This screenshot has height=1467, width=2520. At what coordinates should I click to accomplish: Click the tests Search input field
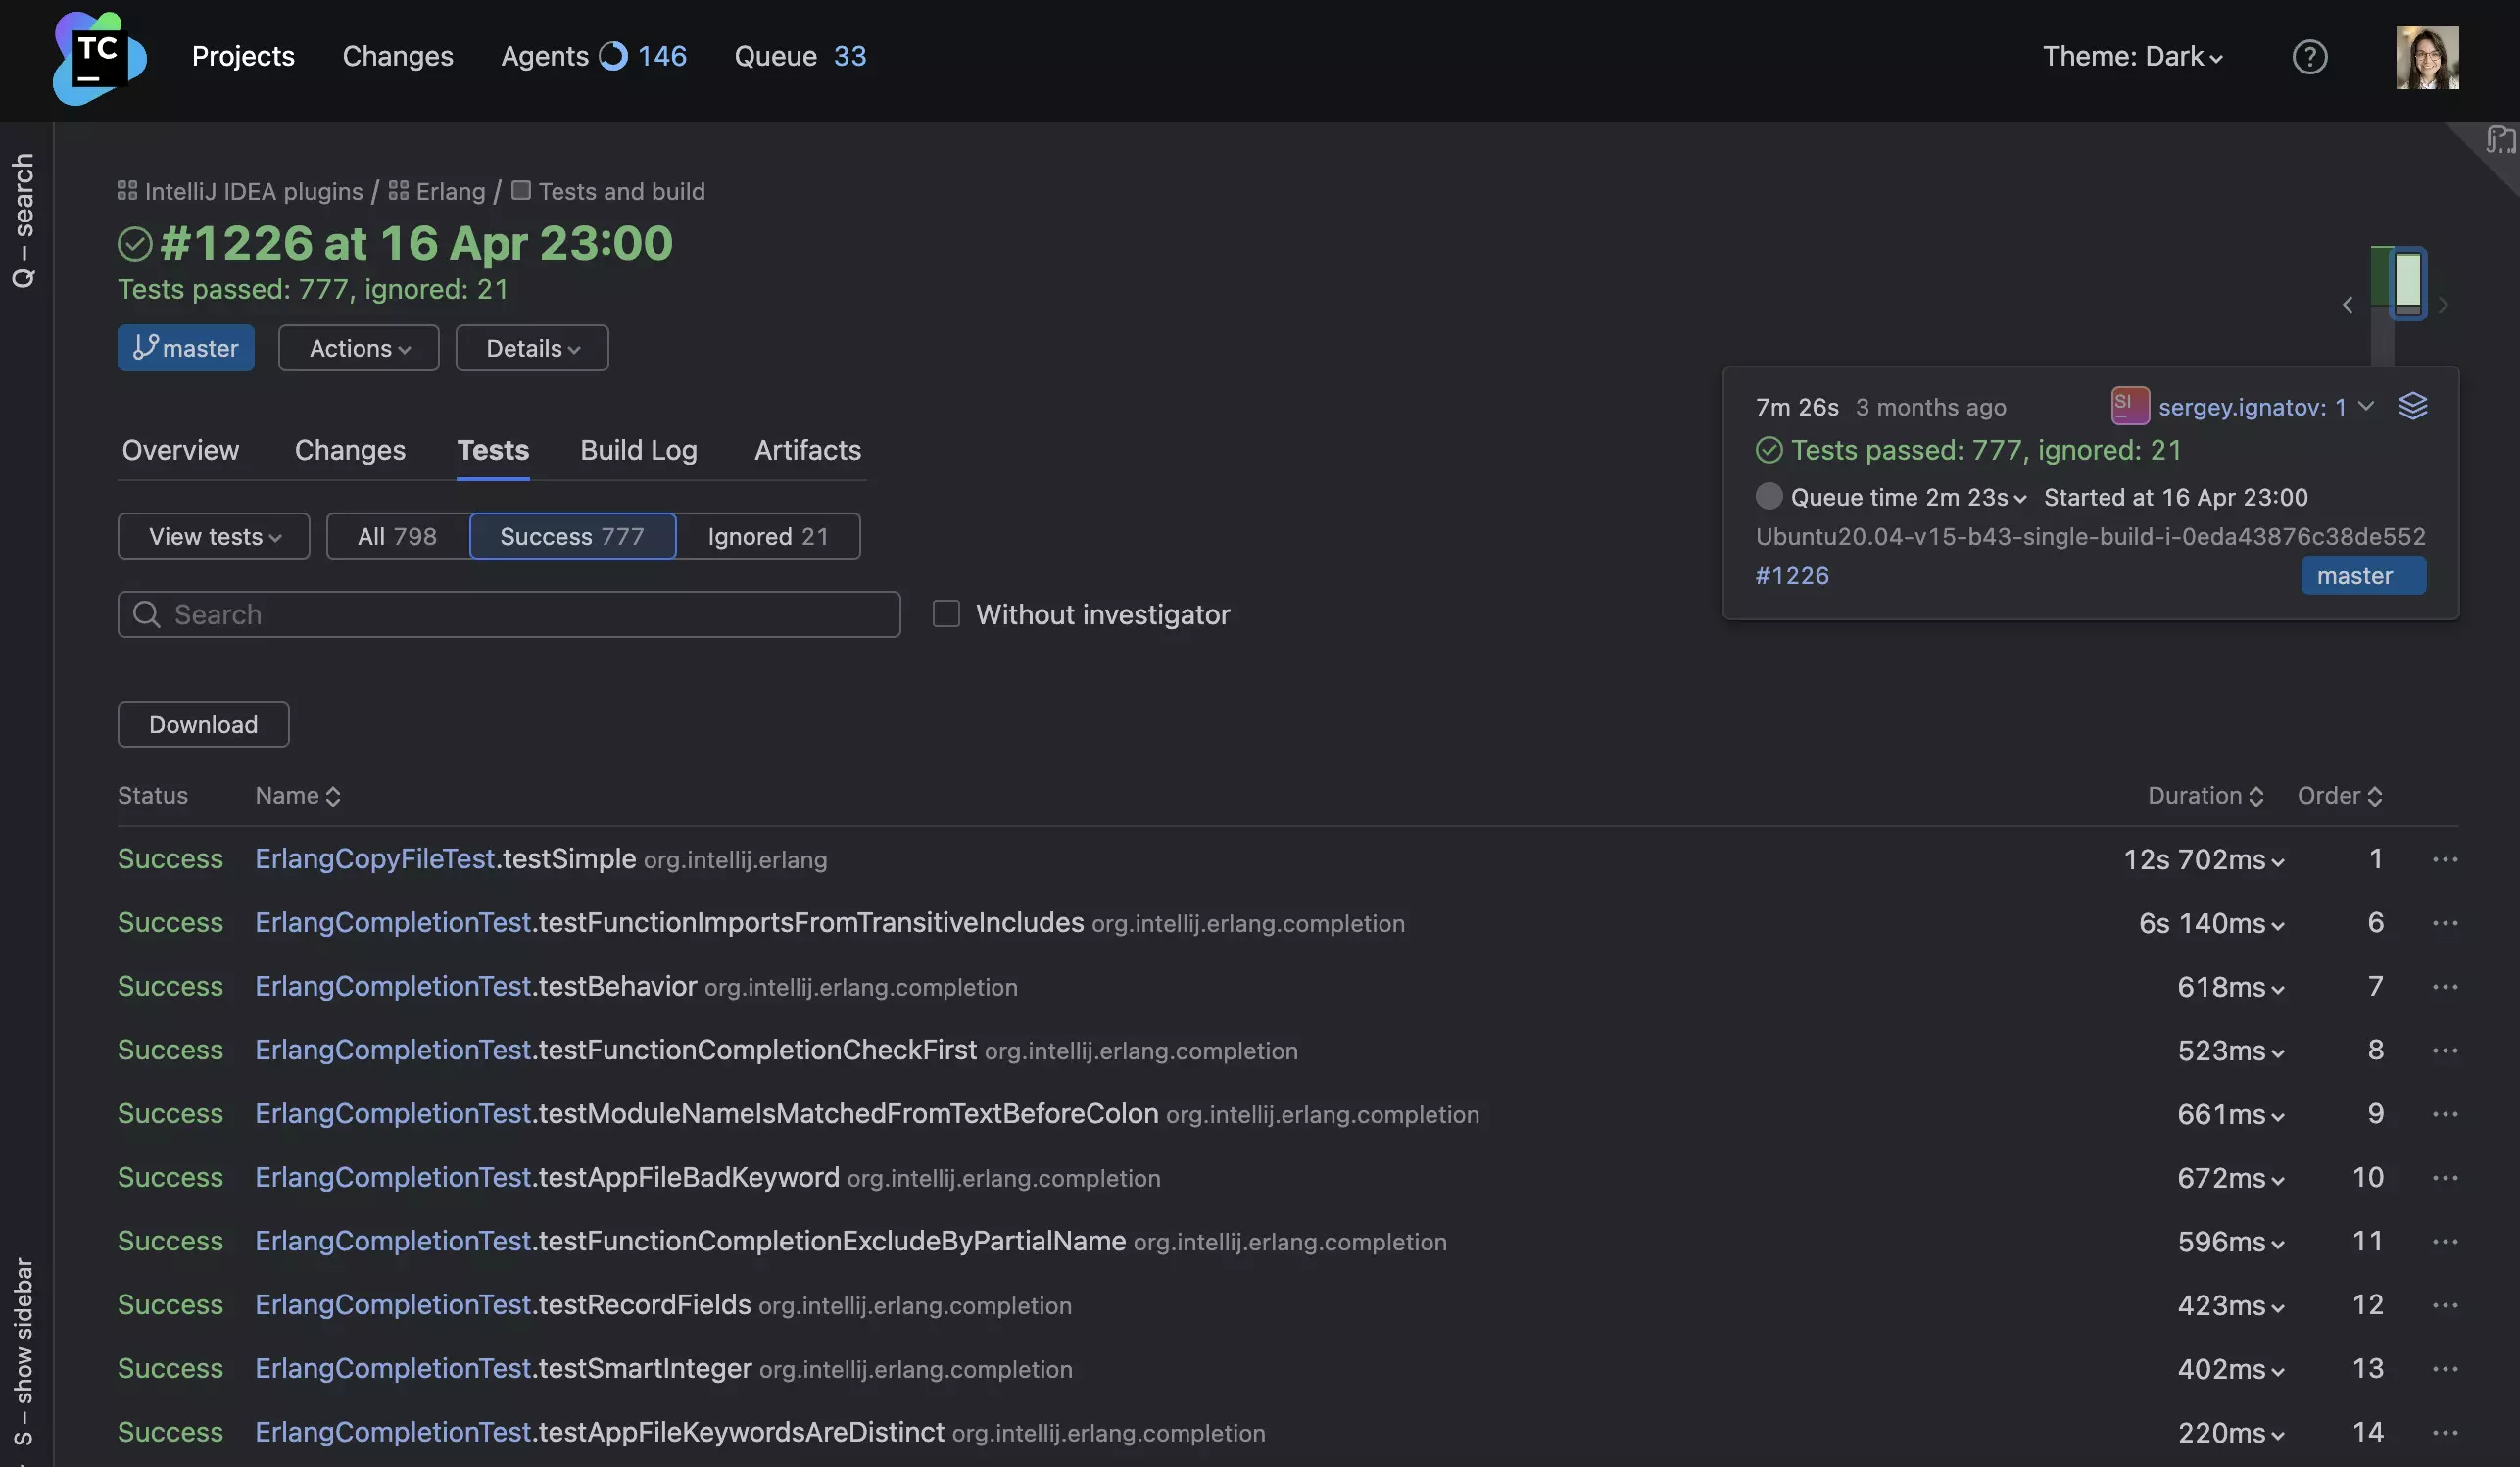(510, 615)
